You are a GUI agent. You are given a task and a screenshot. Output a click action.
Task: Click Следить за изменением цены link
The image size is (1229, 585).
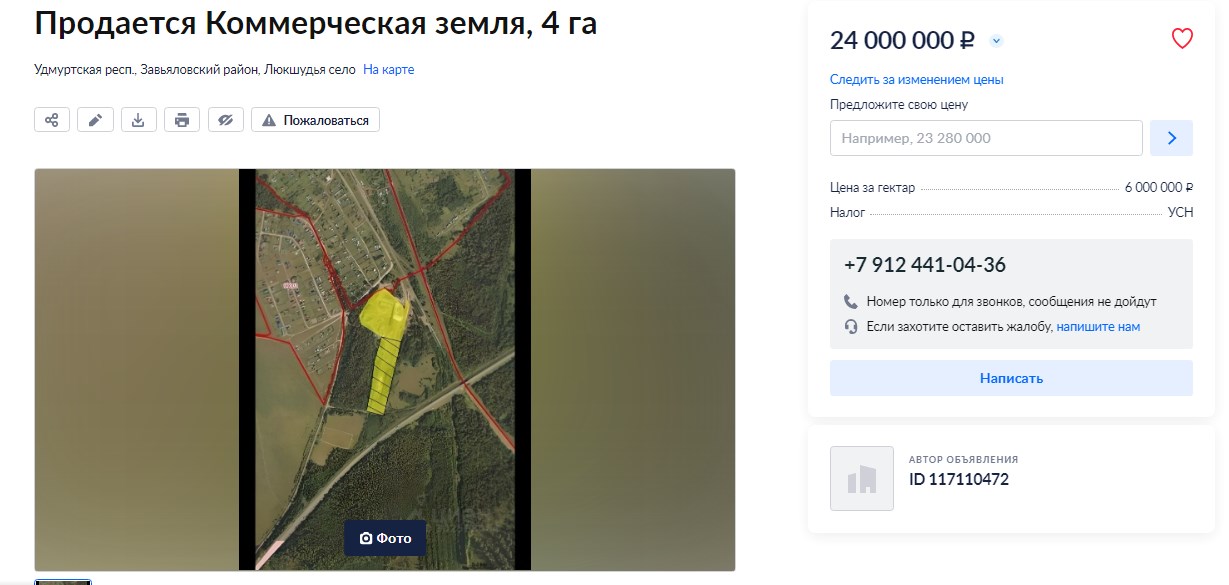click(916, 80)
